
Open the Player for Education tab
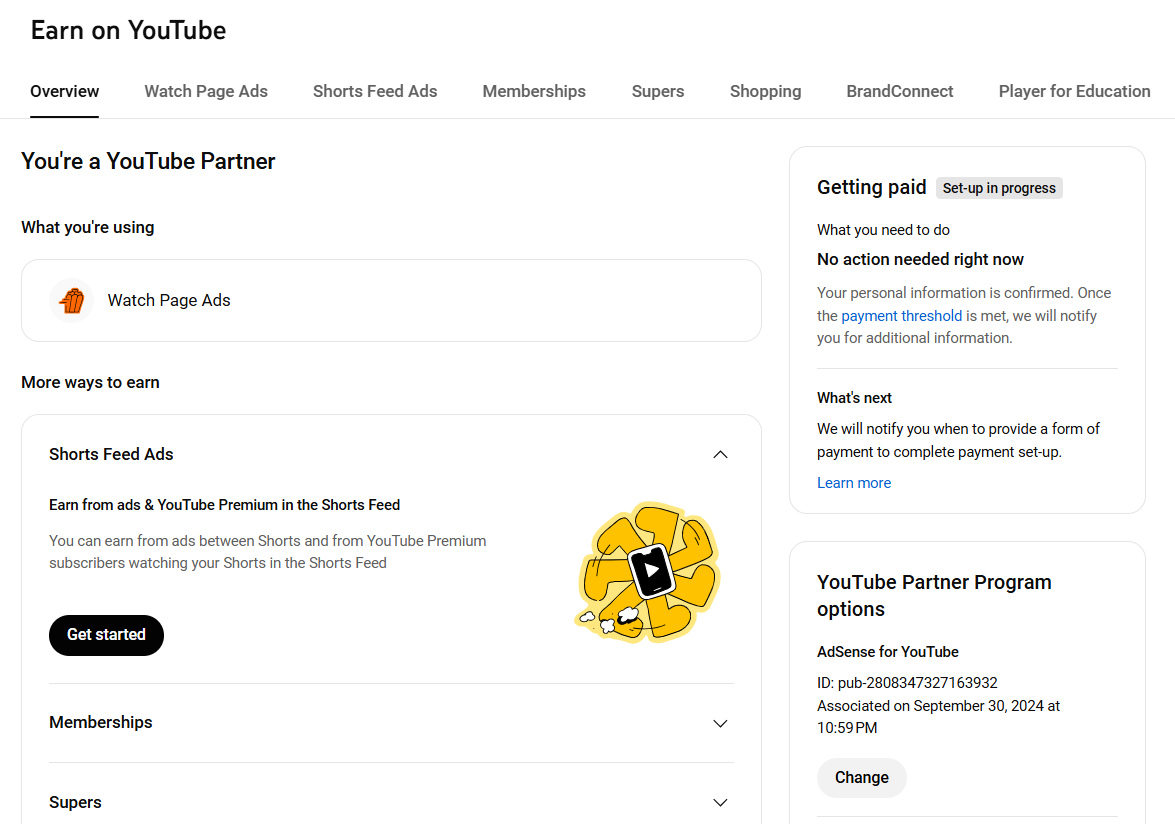pyautogui.click(x=1075, y=91)
